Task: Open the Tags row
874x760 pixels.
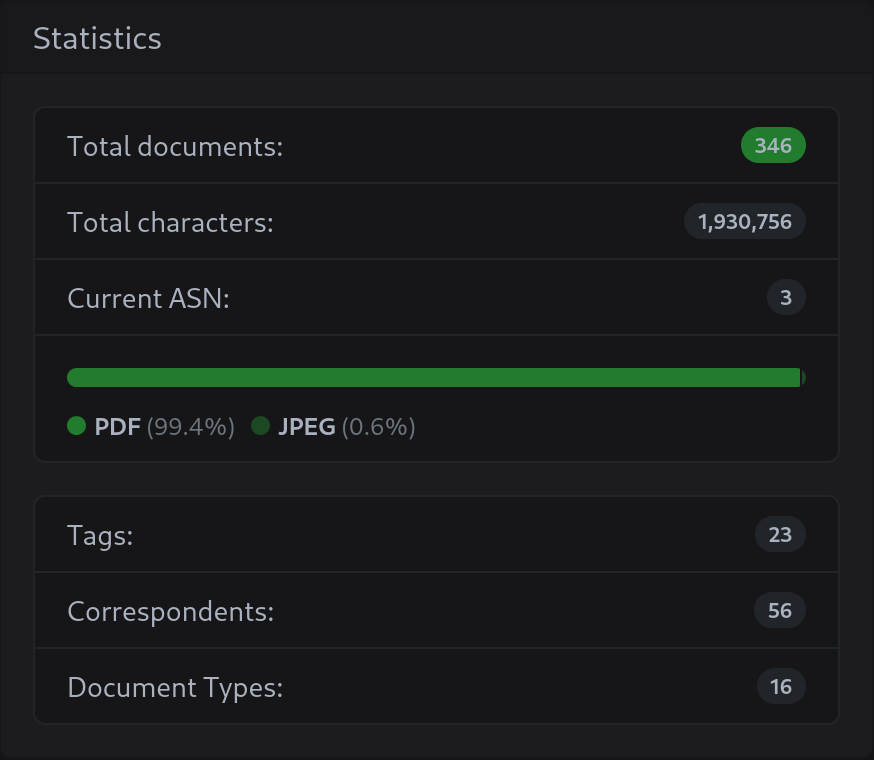Action: coord(436,534)
